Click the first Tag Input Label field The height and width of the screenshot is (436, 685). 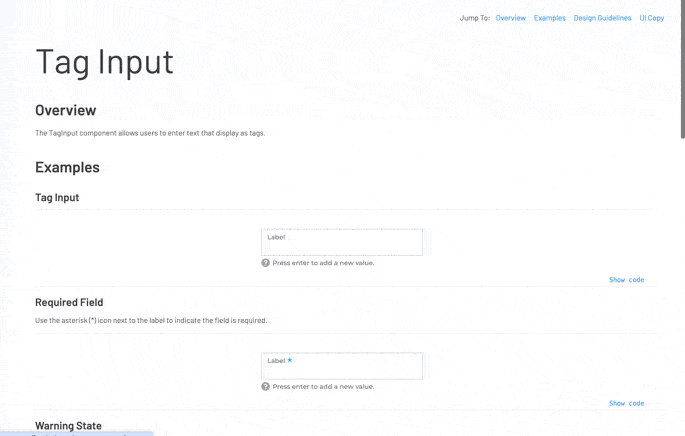pyautogui.click(x=342, y=242)
